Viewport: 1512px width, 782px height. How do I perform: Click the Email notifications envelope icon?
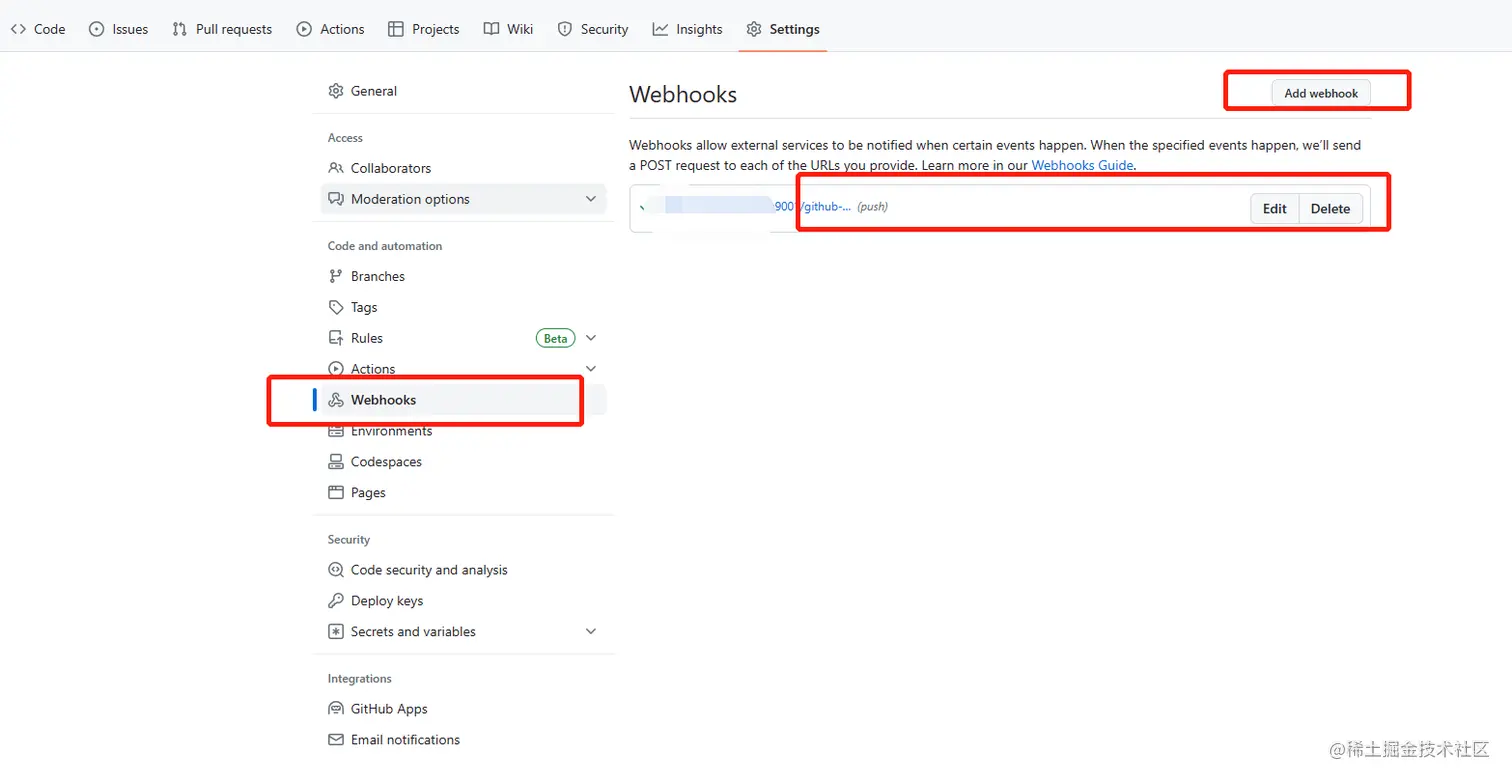point(336,740)
